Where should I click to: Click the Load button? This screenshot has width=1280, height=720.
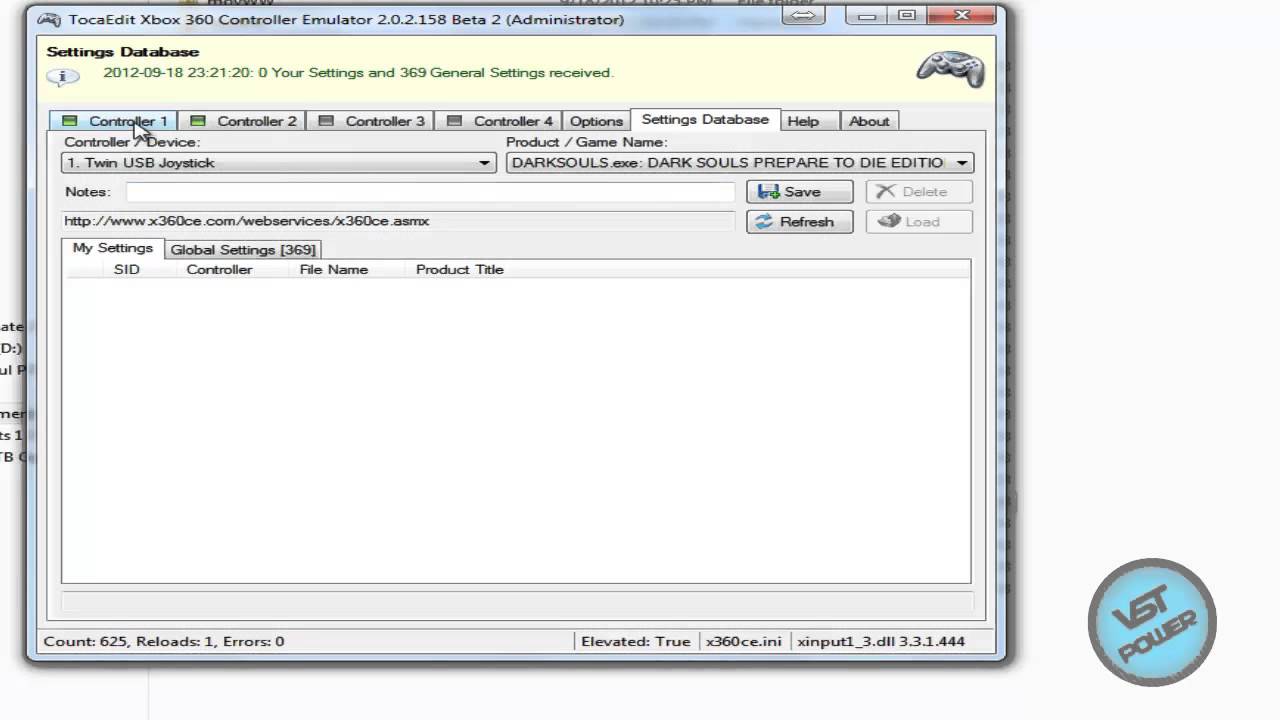pyautogui.click(x=919, y=222)
